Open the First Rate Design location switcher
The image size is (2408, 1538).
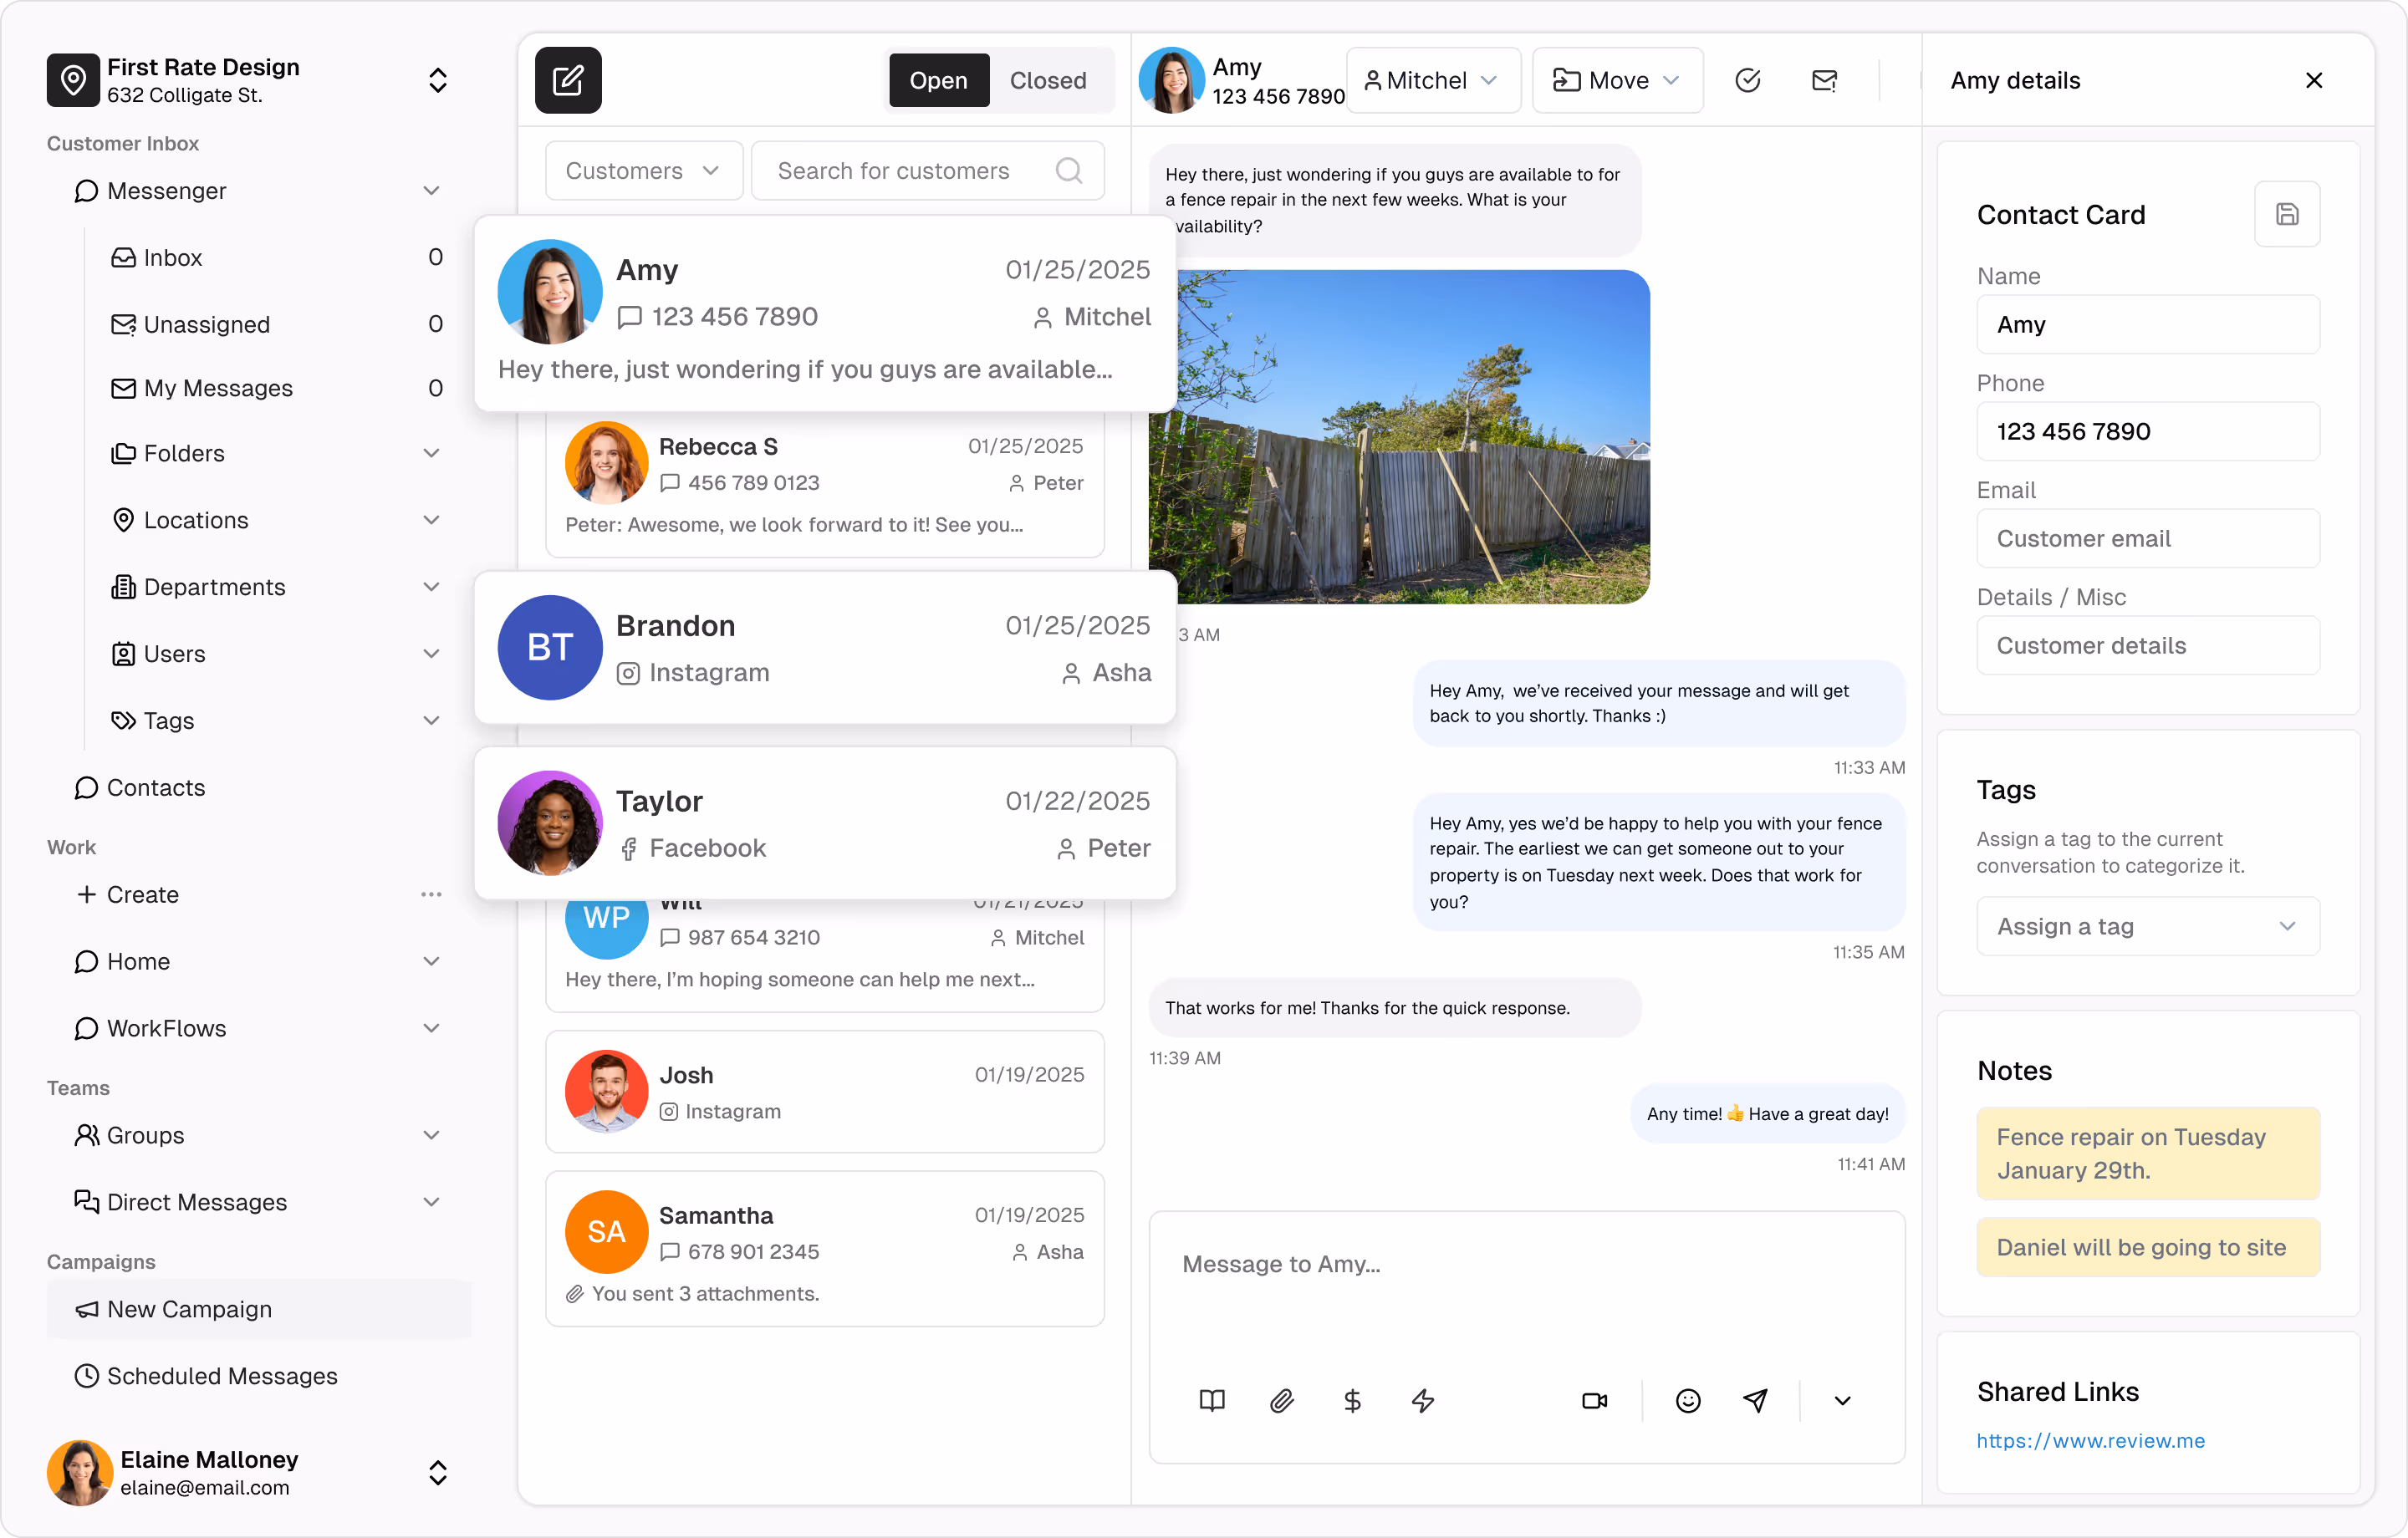(437, 80)
